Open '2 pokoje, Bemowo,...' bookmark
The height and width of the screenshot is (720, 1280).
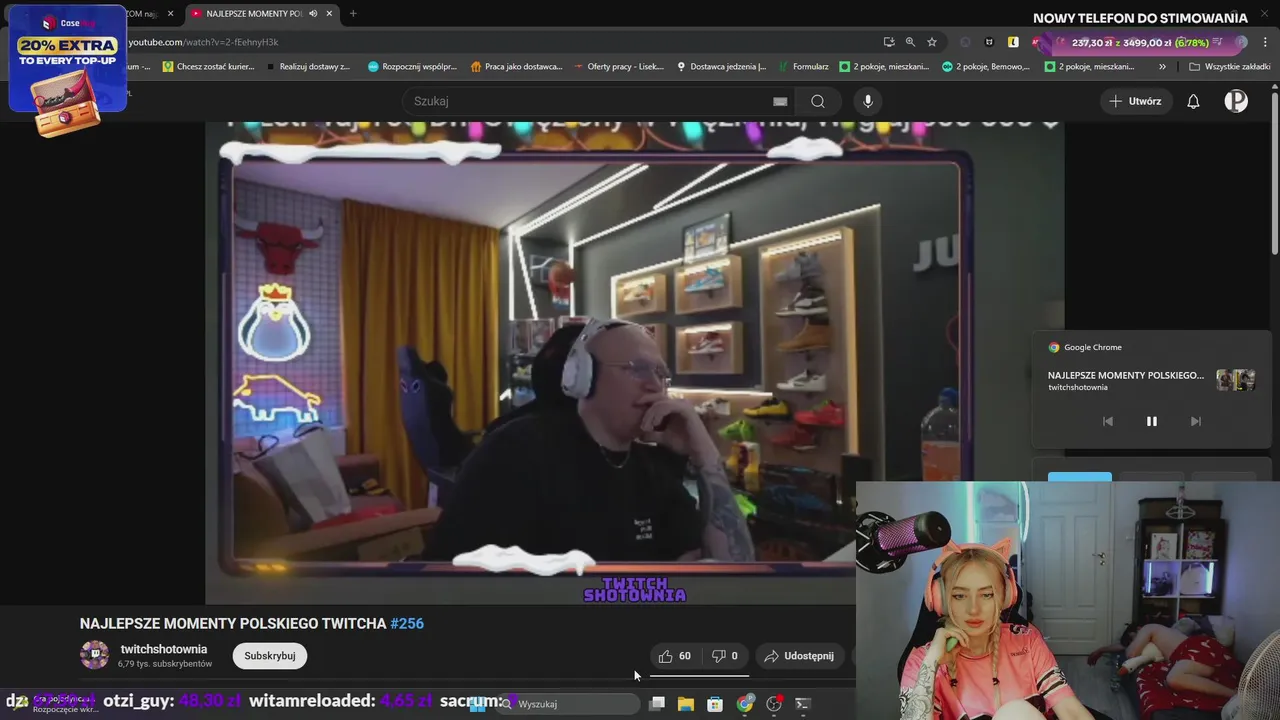coord(985,67)
